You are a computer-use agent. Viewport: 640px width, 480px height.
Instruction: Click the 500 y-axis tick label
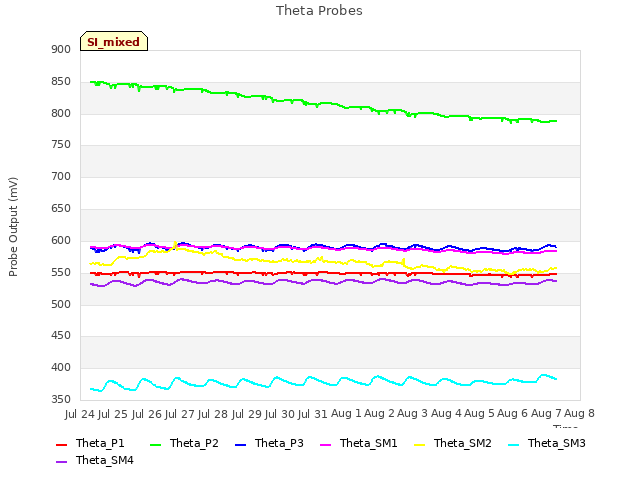(x=61, y=304)
